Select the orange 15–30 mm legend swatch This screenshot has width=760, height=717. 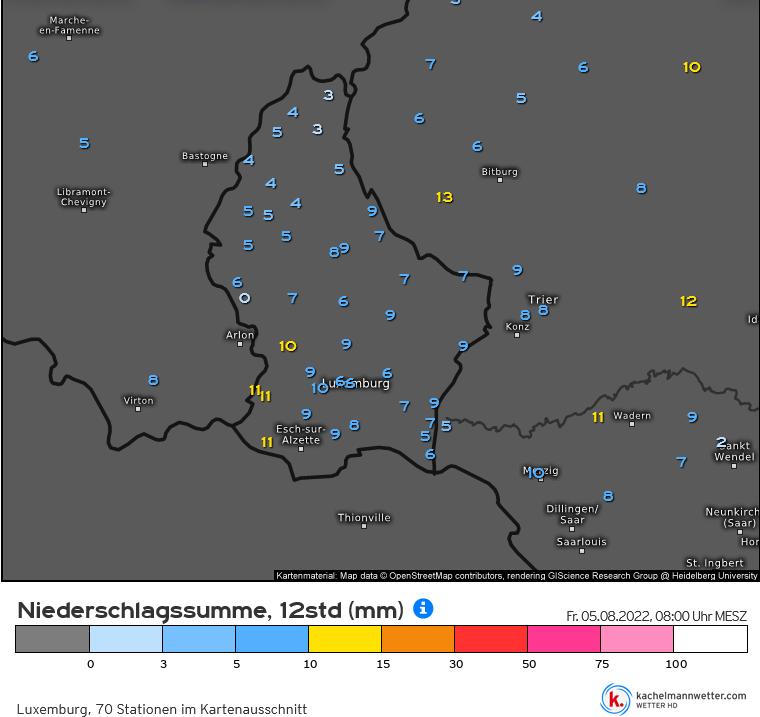(x=418, y=639)
